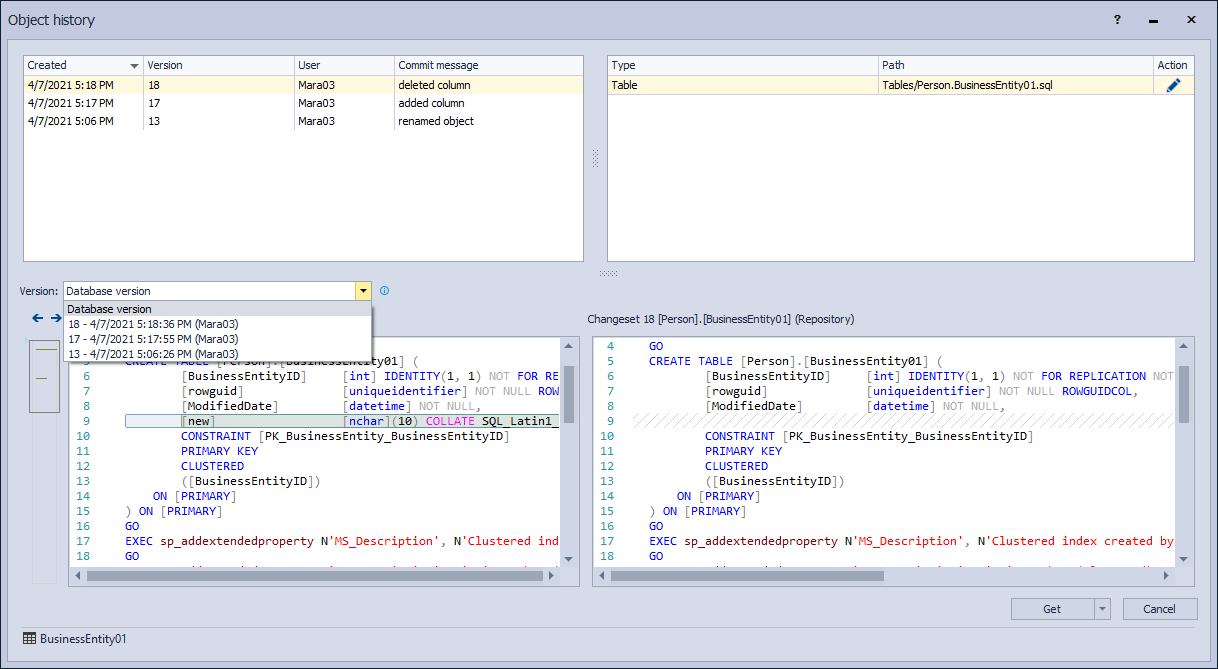
Task: Click the help question mark icon
Action: [1117, 19]
